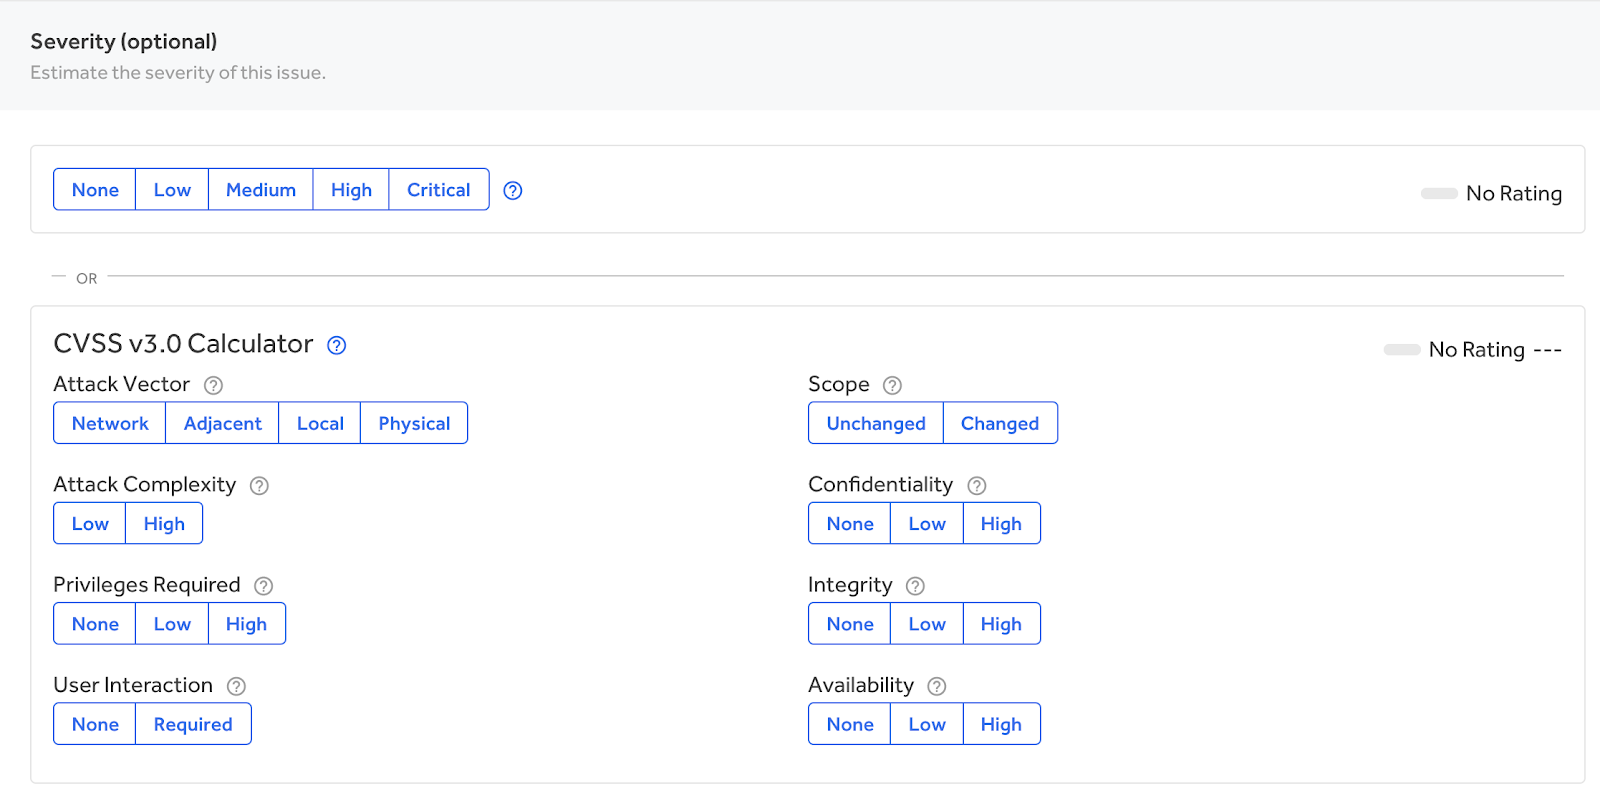Image resolution: width=1600 pixels, height=801 pixels.
Task: Click help icon beside severity rating buttons
Action: pos(513,190)
